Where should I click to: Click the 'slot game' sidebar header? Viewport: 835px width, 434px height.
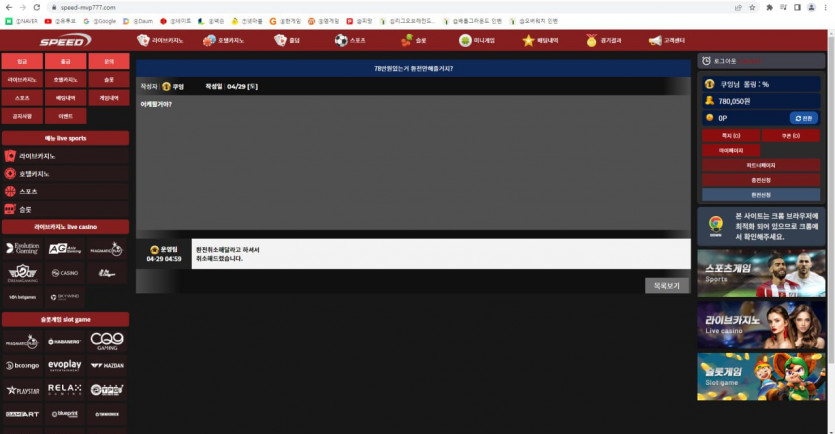tap(66, 320)
